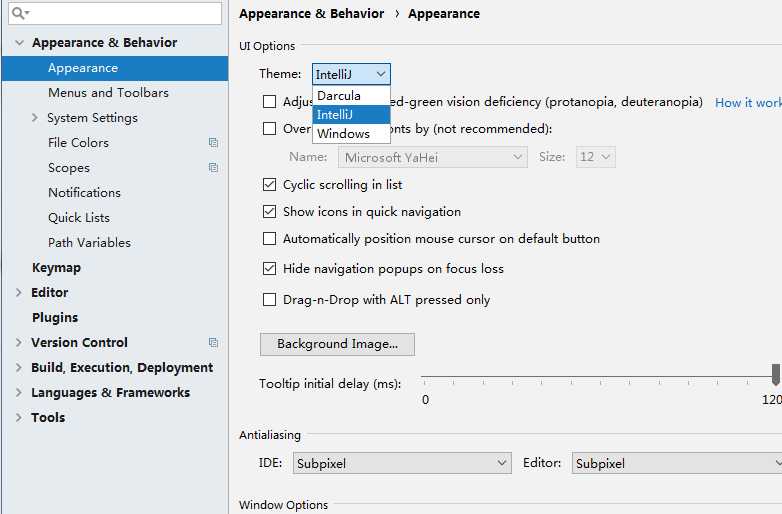
Task: Click the search magnifier icon
Action: coord(19,13)
